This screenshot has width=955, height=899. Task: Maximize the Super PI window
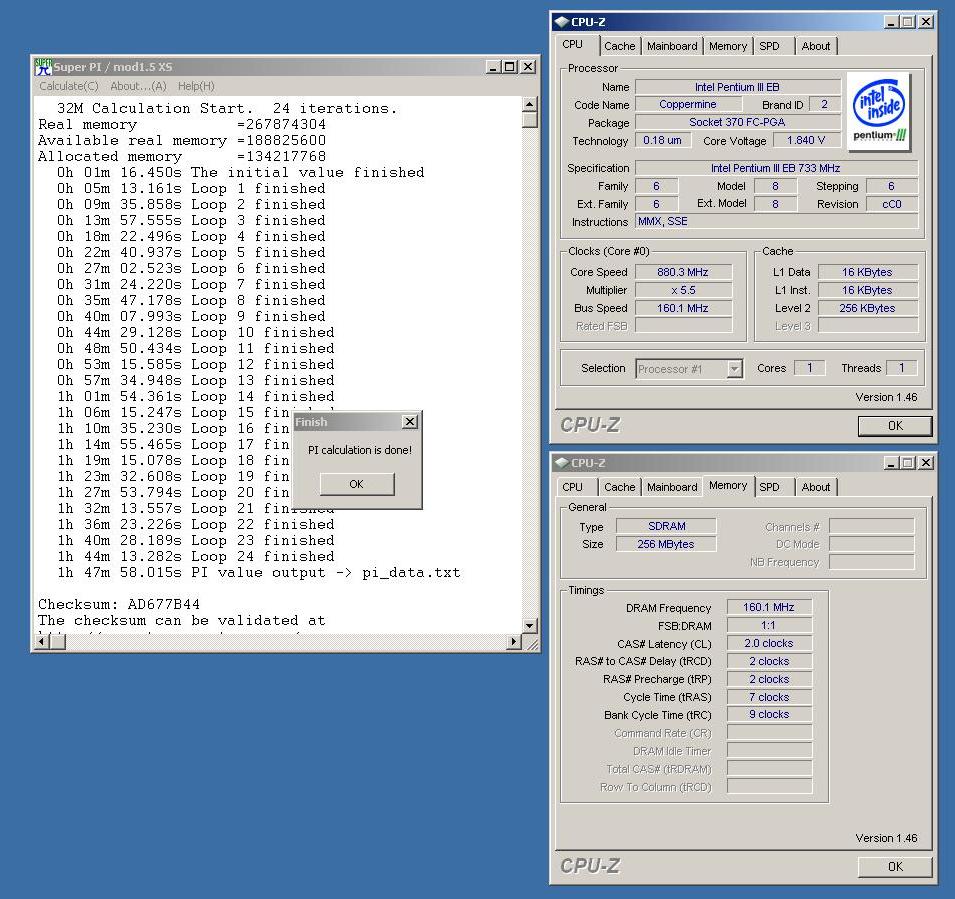click(509, 67)
